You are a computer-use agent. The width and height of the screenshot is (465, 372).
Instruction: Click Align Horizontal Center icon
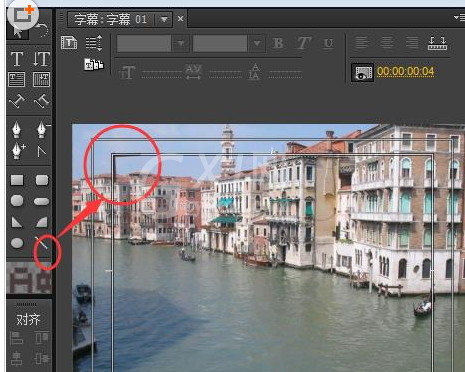tap(16, 359)
